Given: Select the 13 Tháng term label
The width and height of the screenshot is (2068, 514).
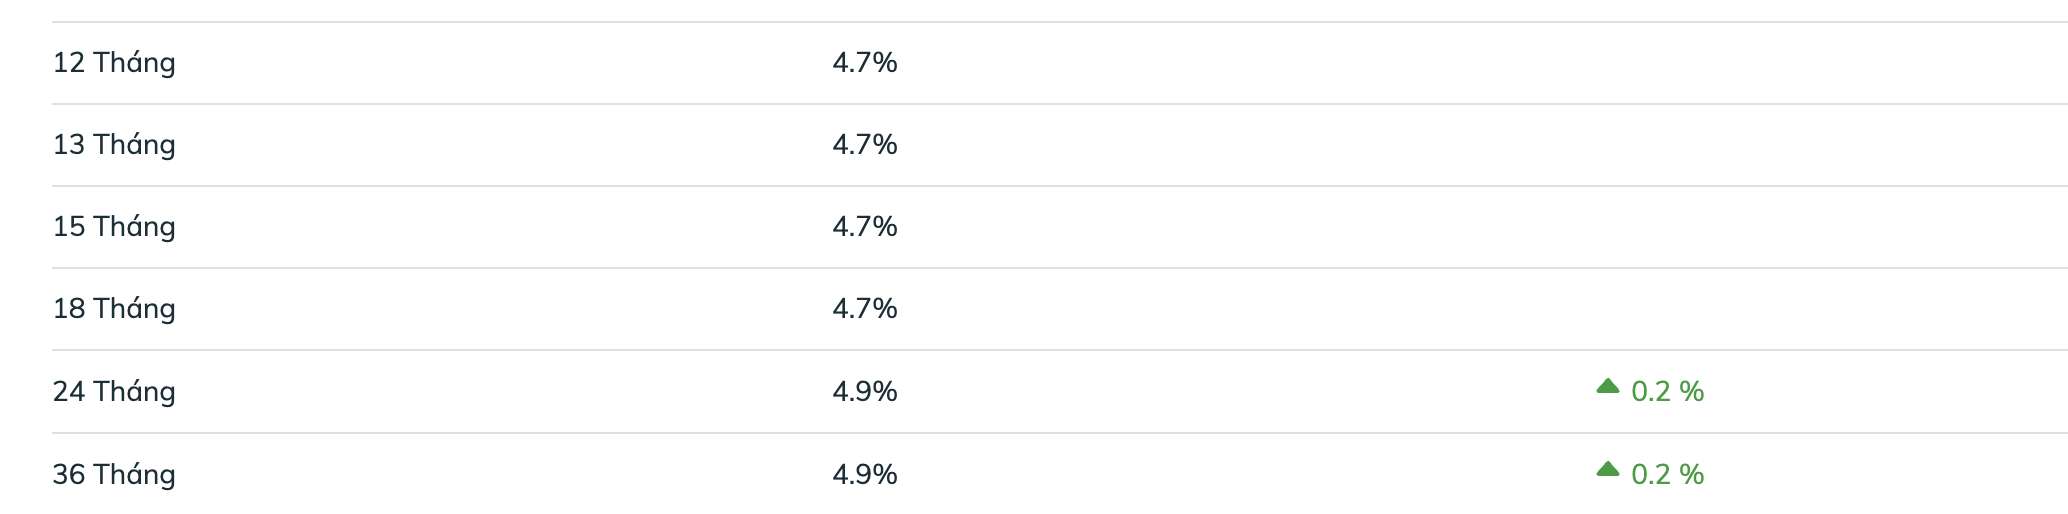Looking at the screenshot, I should (114, 145).
